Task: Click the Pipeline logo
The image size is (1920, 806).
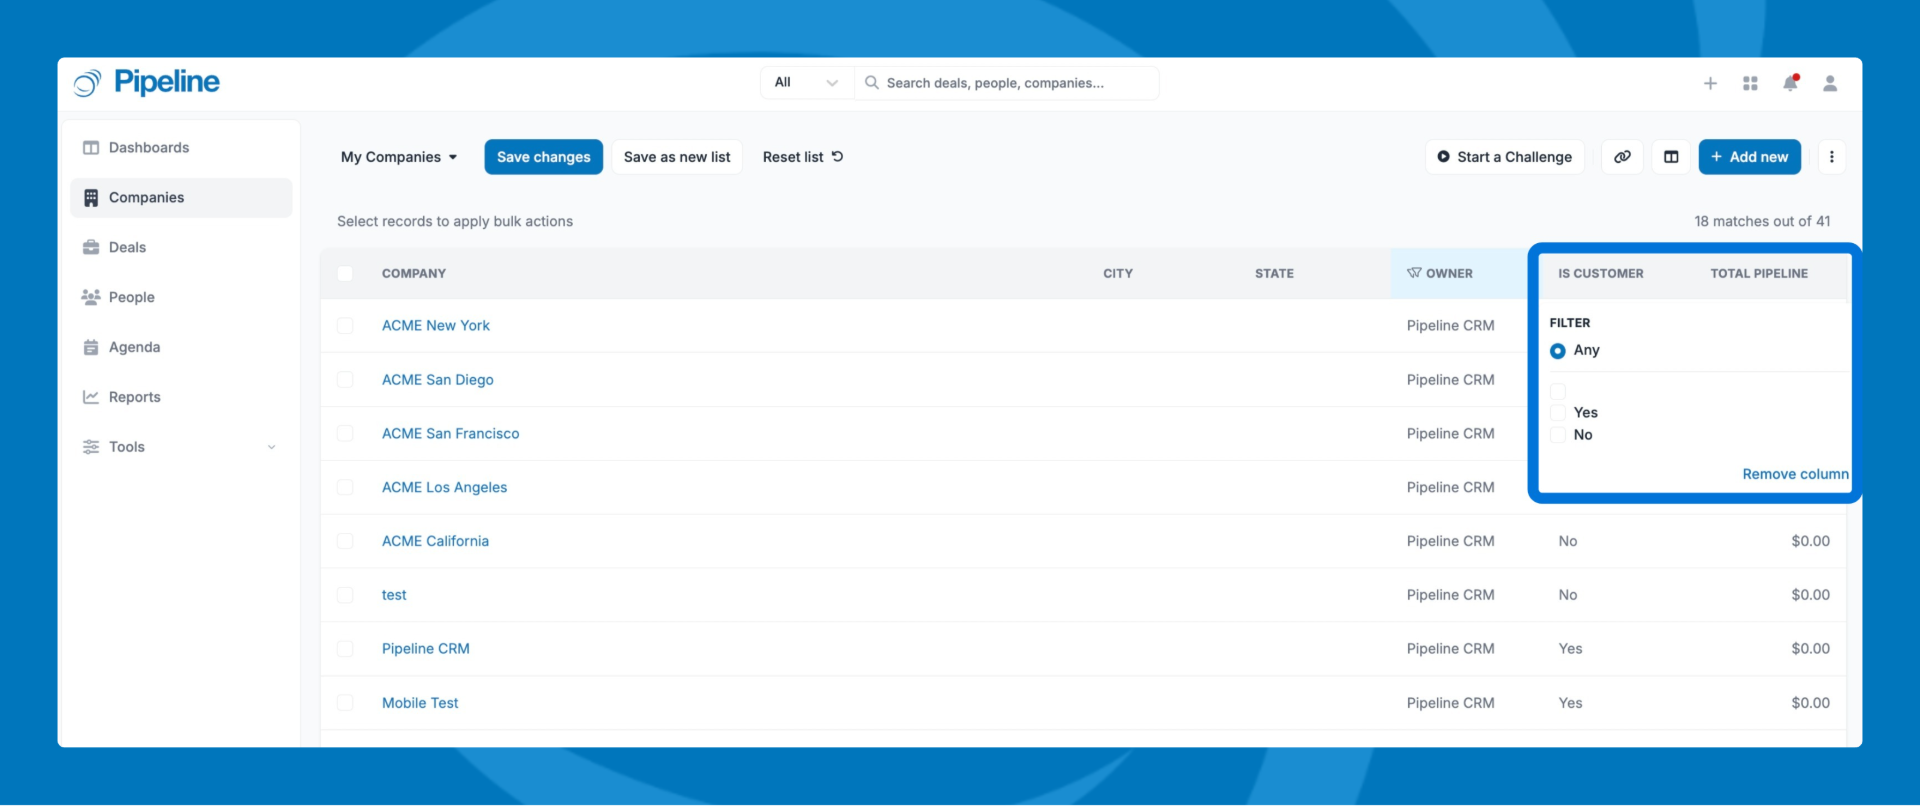Action: coord(147,83)
